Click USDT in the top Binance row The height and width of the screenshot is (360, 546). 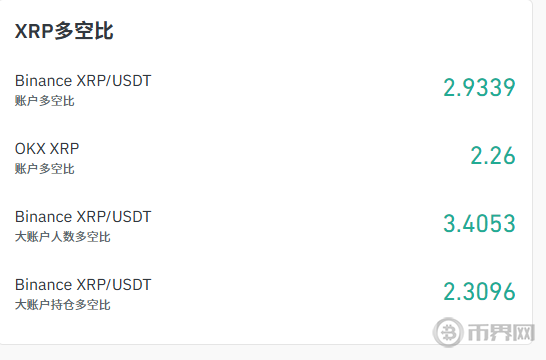(132, 81)
